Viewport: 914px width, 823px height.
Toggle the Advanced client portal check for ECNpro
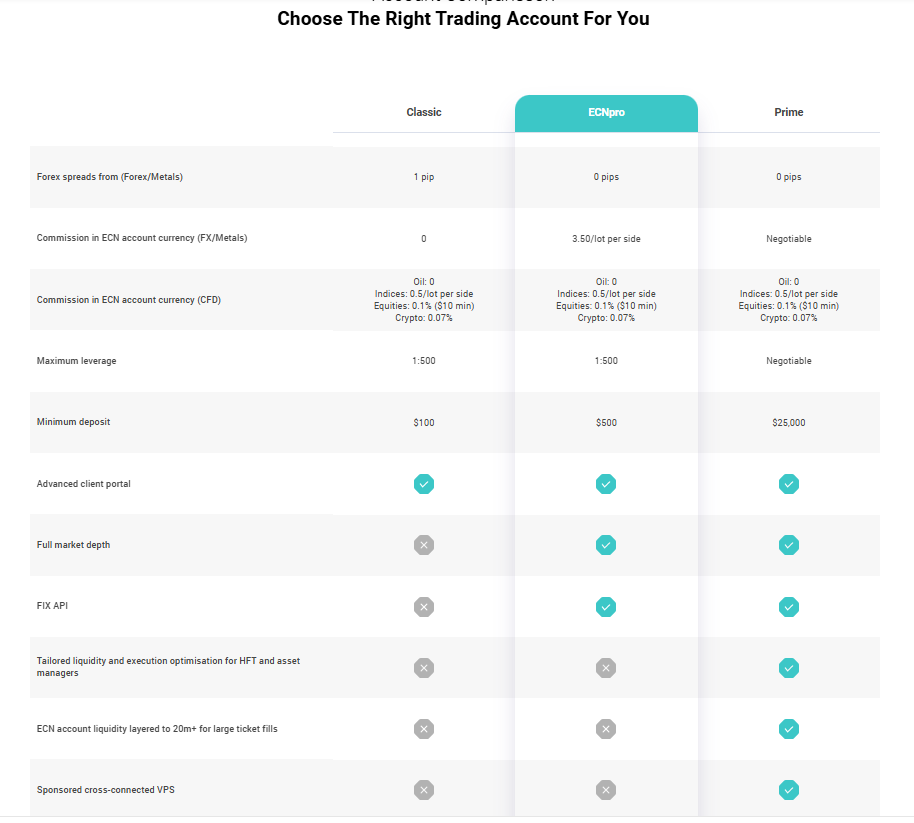(x=606, y=484)
